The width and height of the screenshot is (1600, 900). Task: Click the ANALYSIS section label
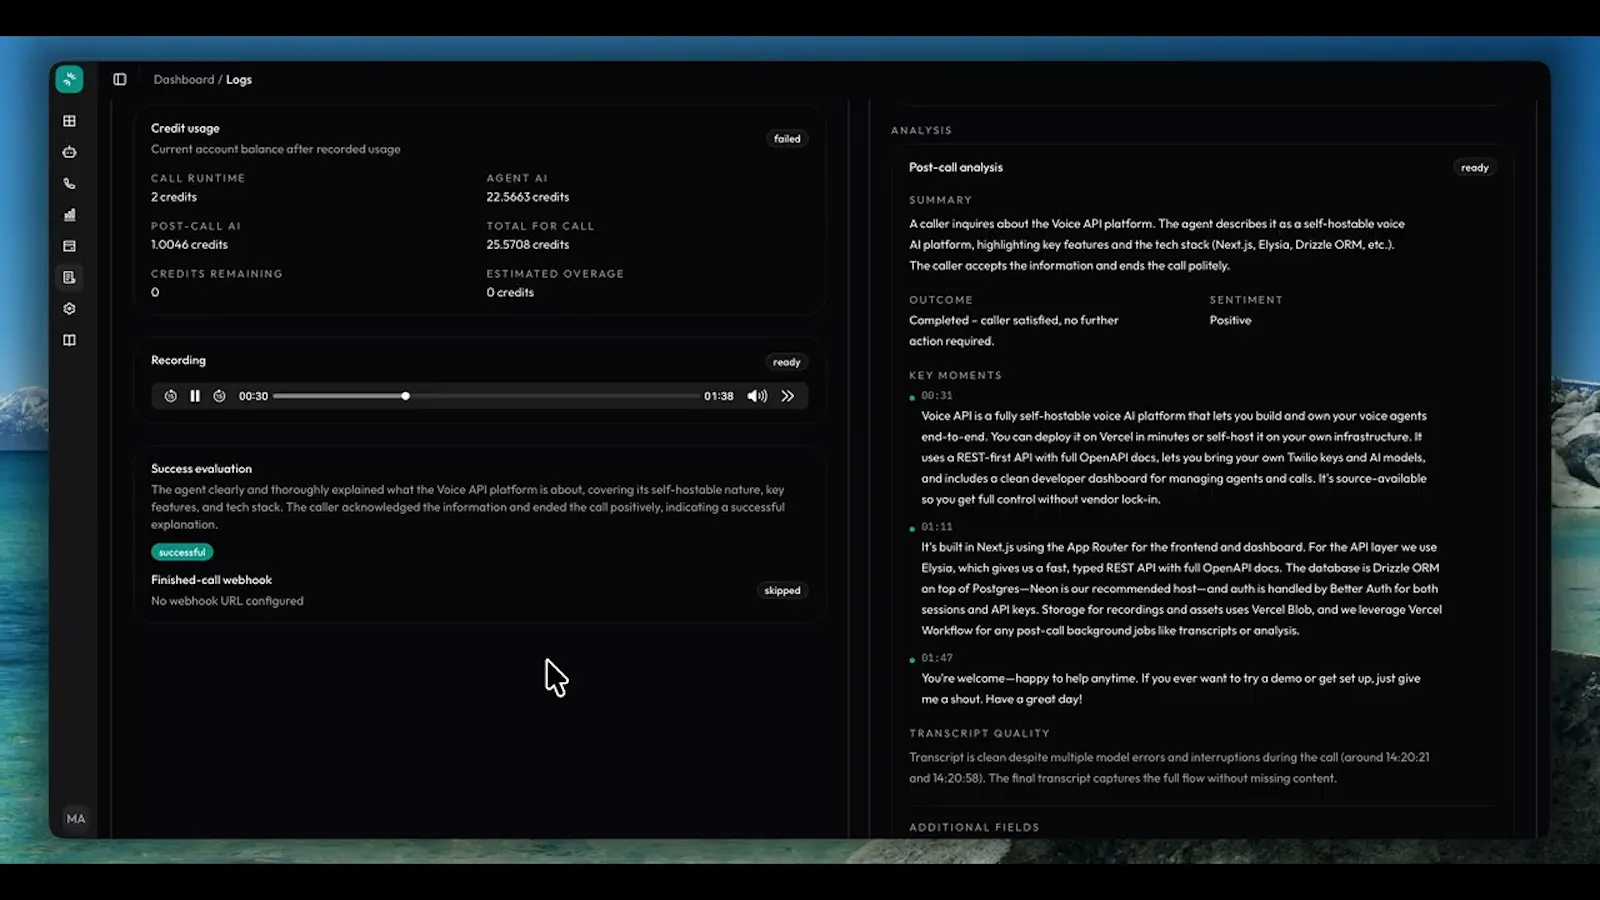click(x=921, y=130)
